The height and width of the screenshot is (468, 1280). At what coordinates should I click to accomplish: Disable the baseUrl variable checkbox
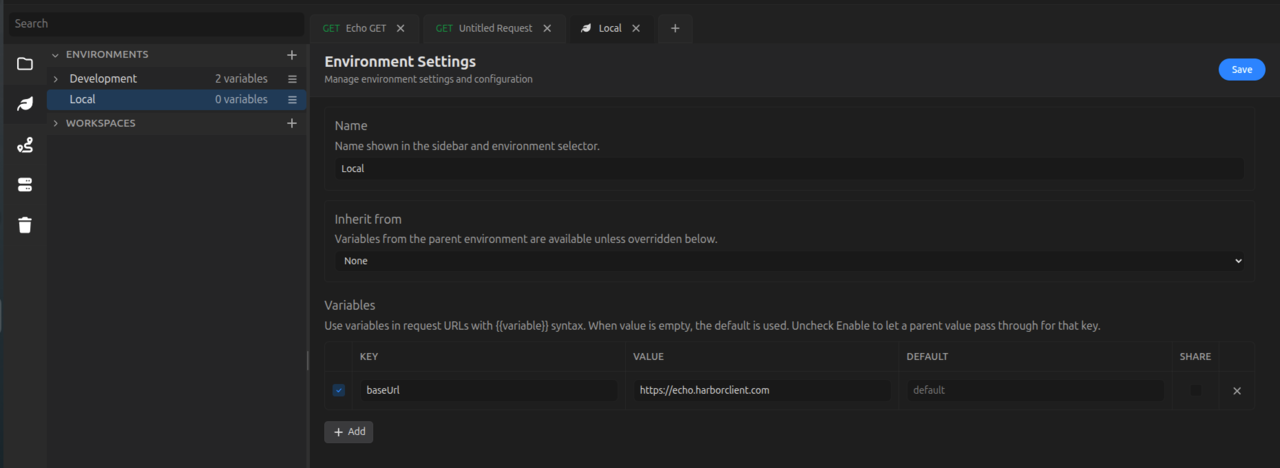click(338, 390)
